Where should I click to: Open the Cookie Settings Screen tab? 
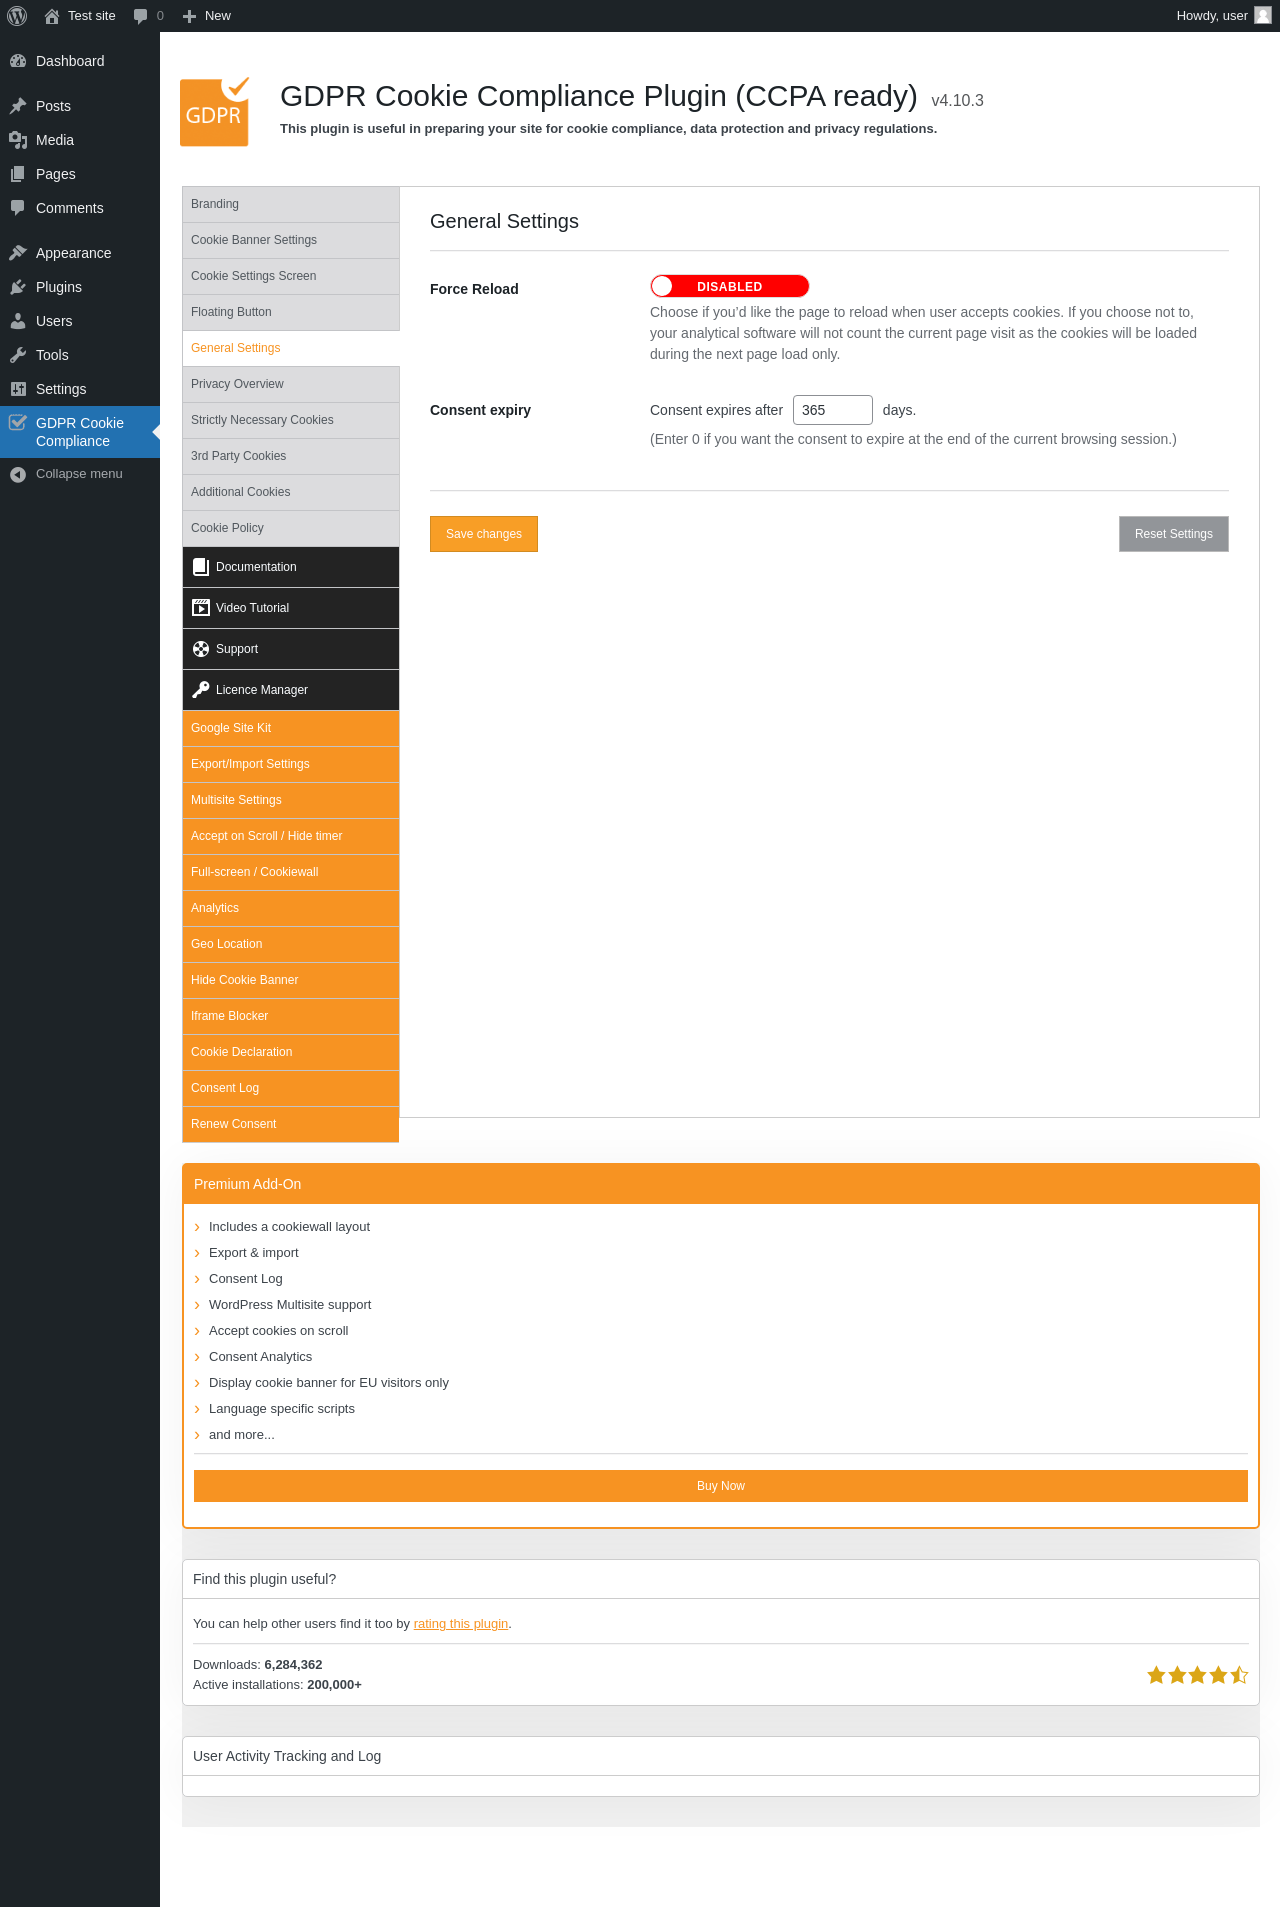tap(291, 276)
